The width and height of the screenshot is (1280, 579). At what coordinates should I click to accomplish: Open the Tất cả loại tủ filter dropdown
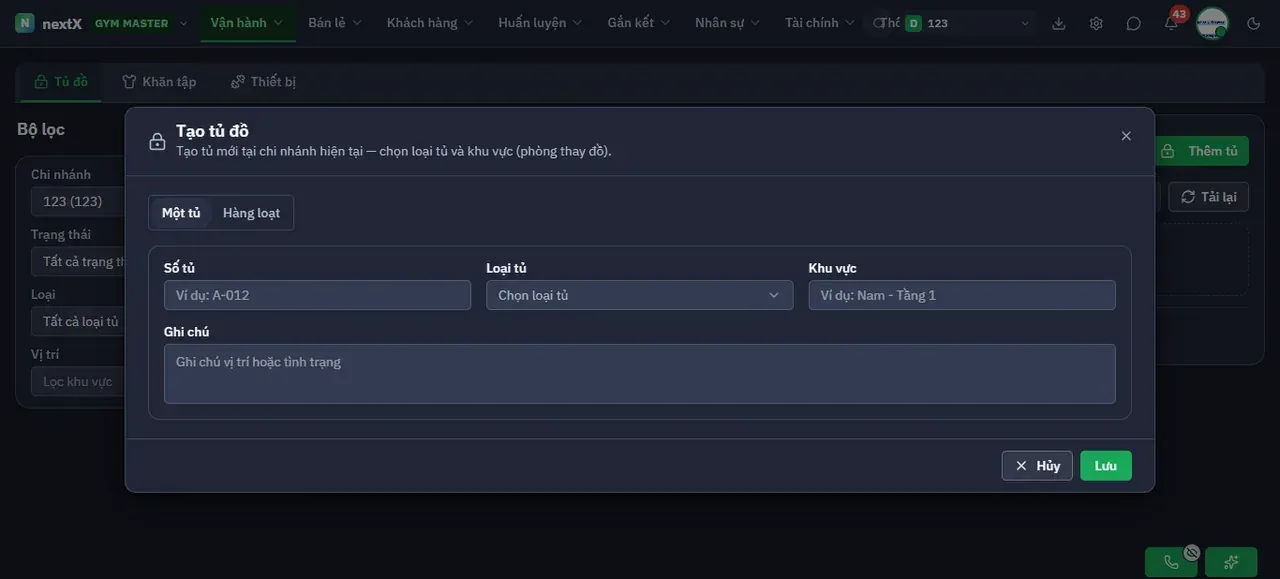click(x=78, y=322)
